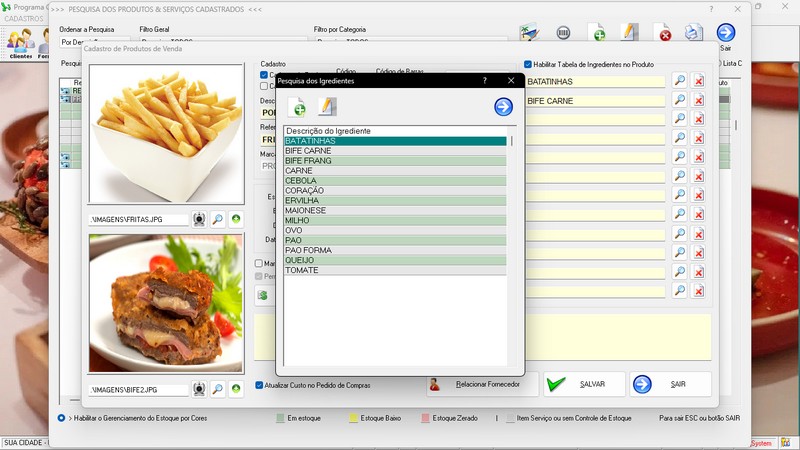
Task: Click breaded steak product image
Action: pos(166,304)
